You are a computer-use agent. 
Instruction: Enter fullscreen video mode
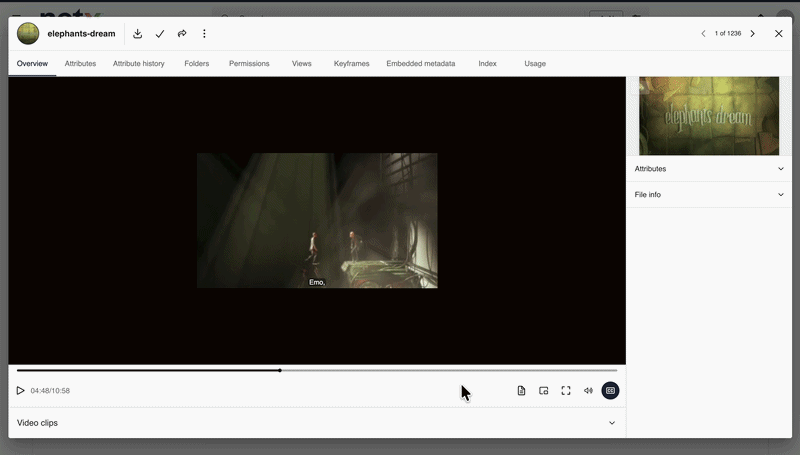566,391
